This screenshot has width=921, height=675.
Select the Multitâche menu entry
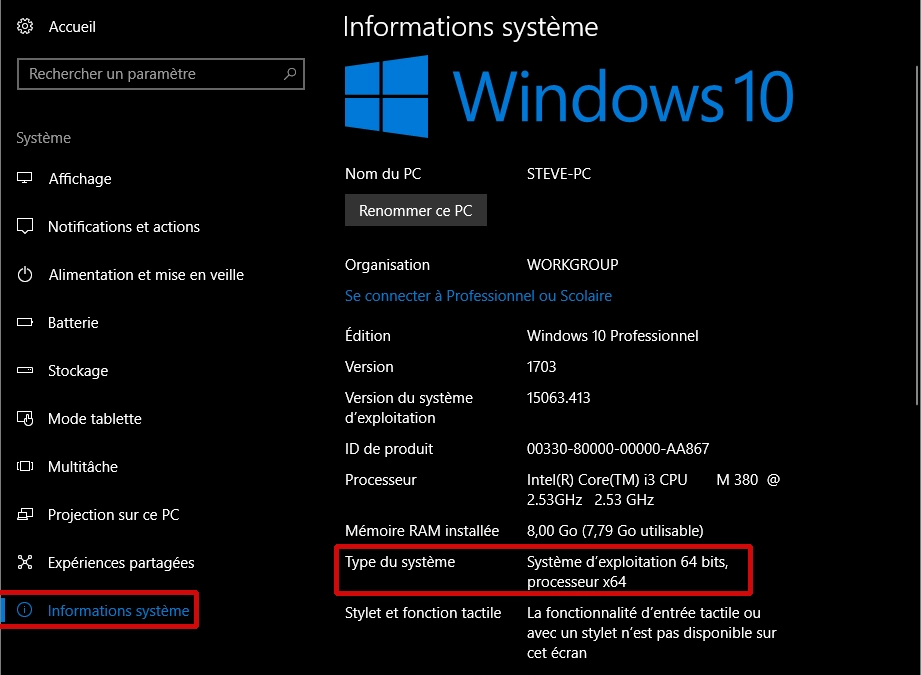coord(83,467)
